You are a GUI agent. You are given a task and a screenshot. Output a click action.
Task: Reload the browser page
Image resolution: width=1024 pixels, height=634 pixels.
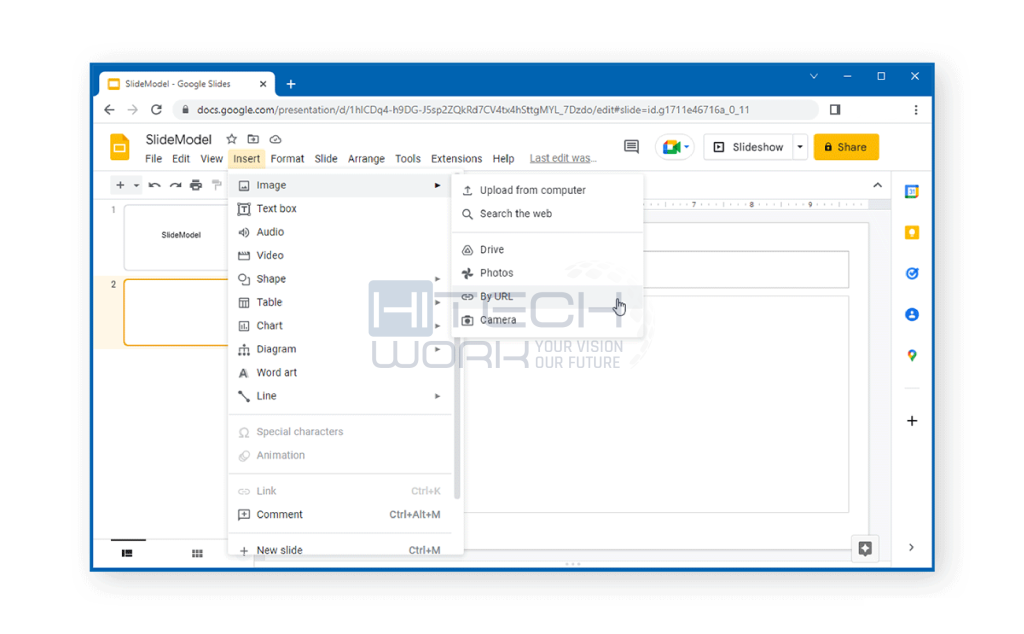[156, 110]
